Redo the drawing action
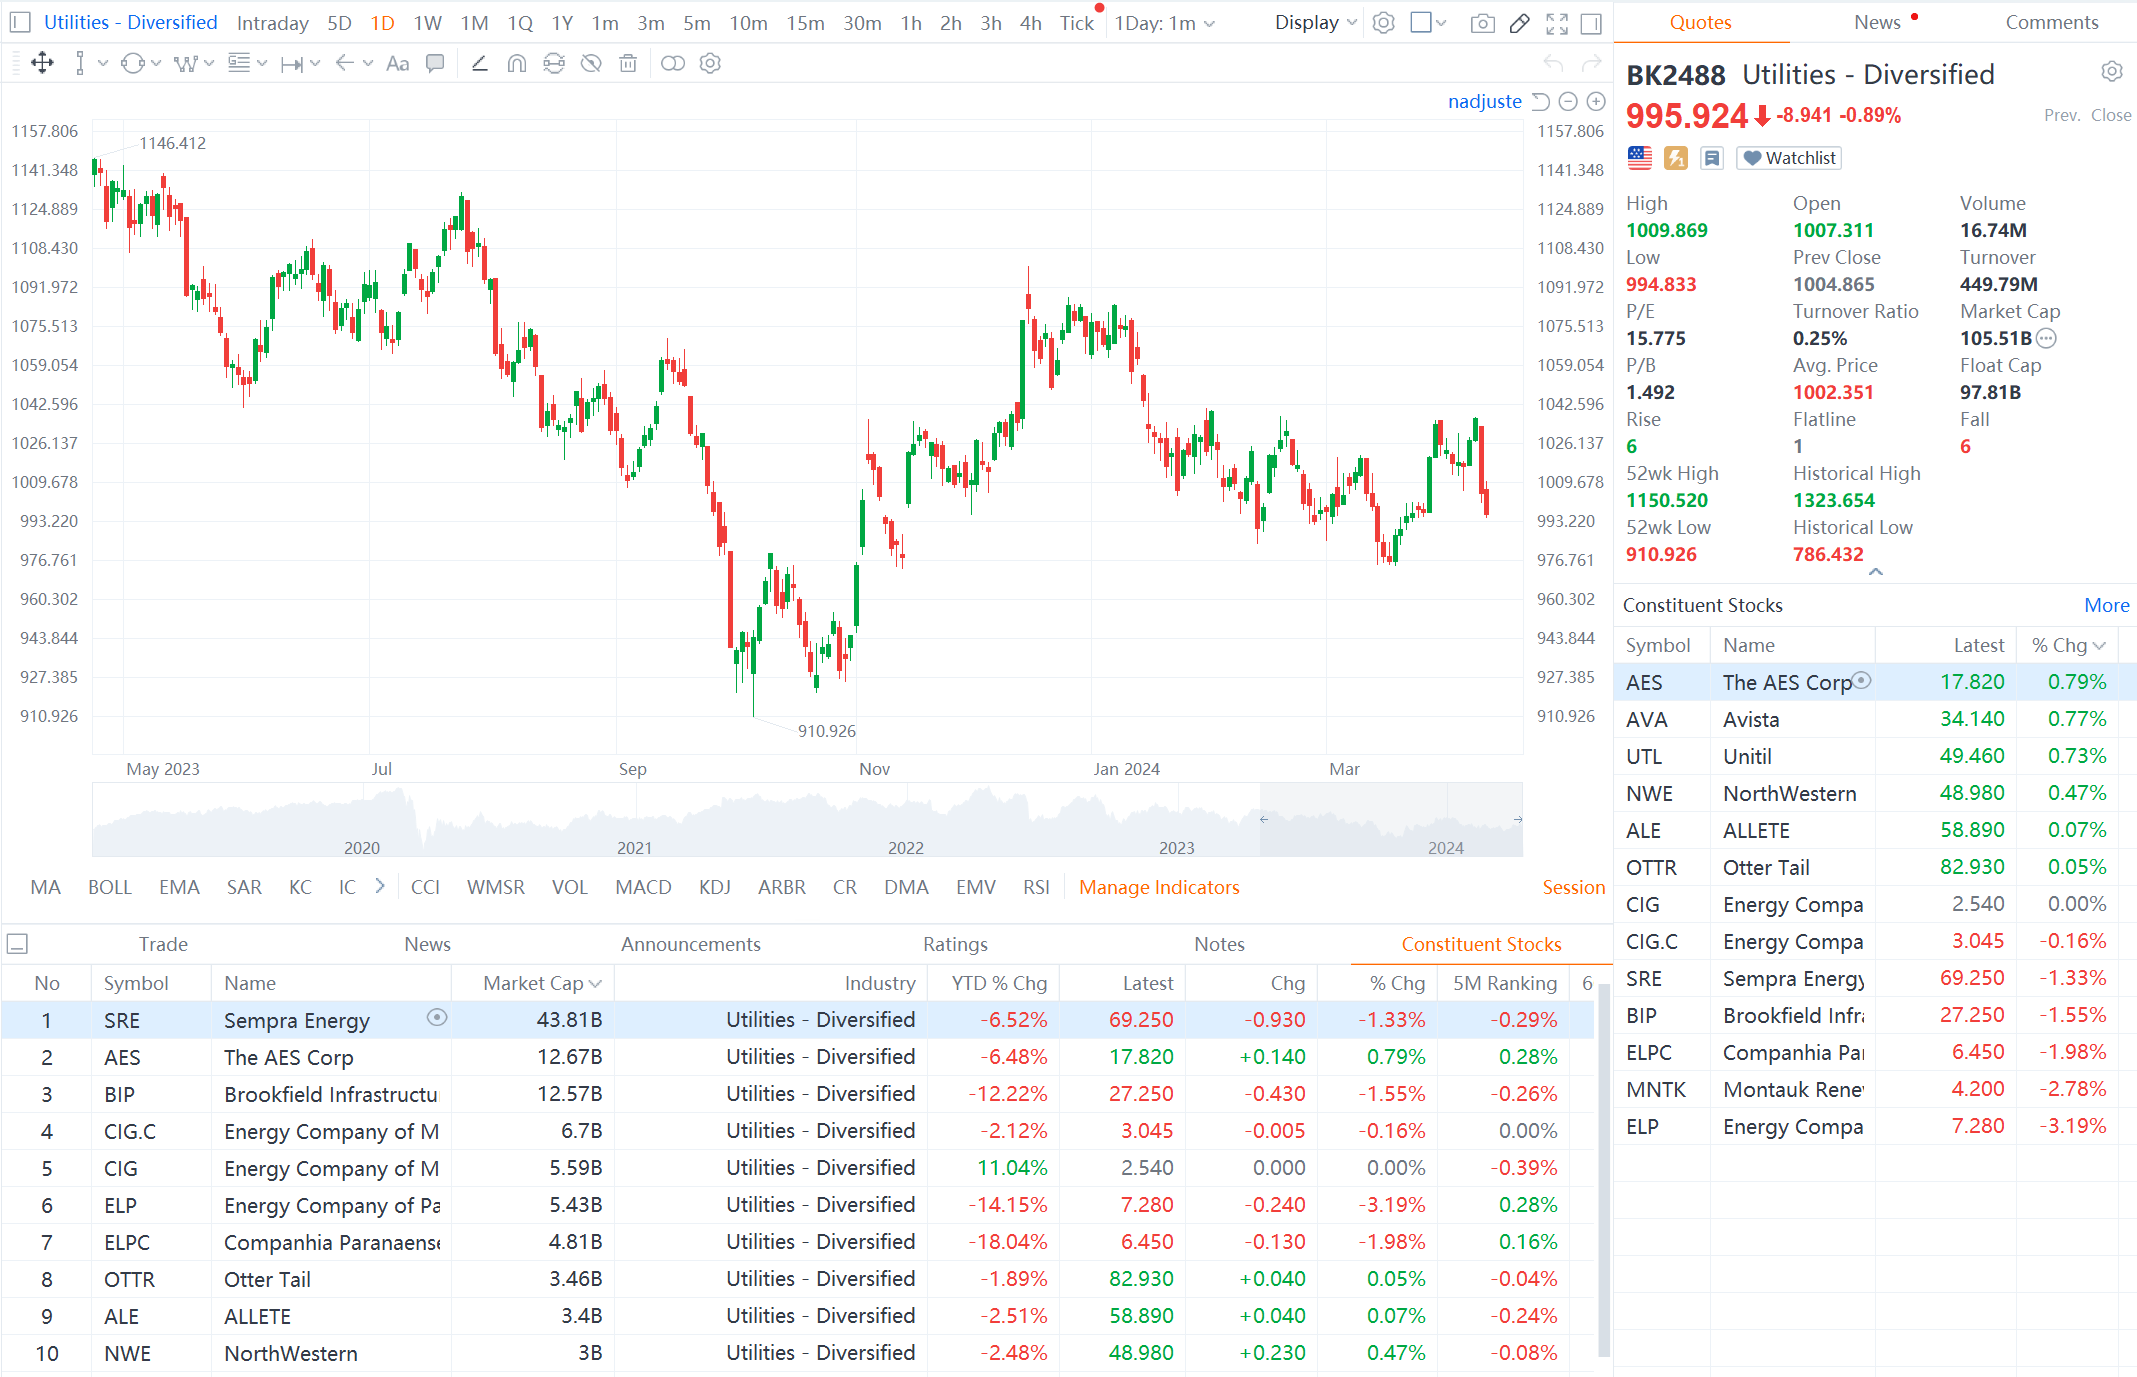The width and height of the screenshot is (2137, 1377). click(1591, 64)
